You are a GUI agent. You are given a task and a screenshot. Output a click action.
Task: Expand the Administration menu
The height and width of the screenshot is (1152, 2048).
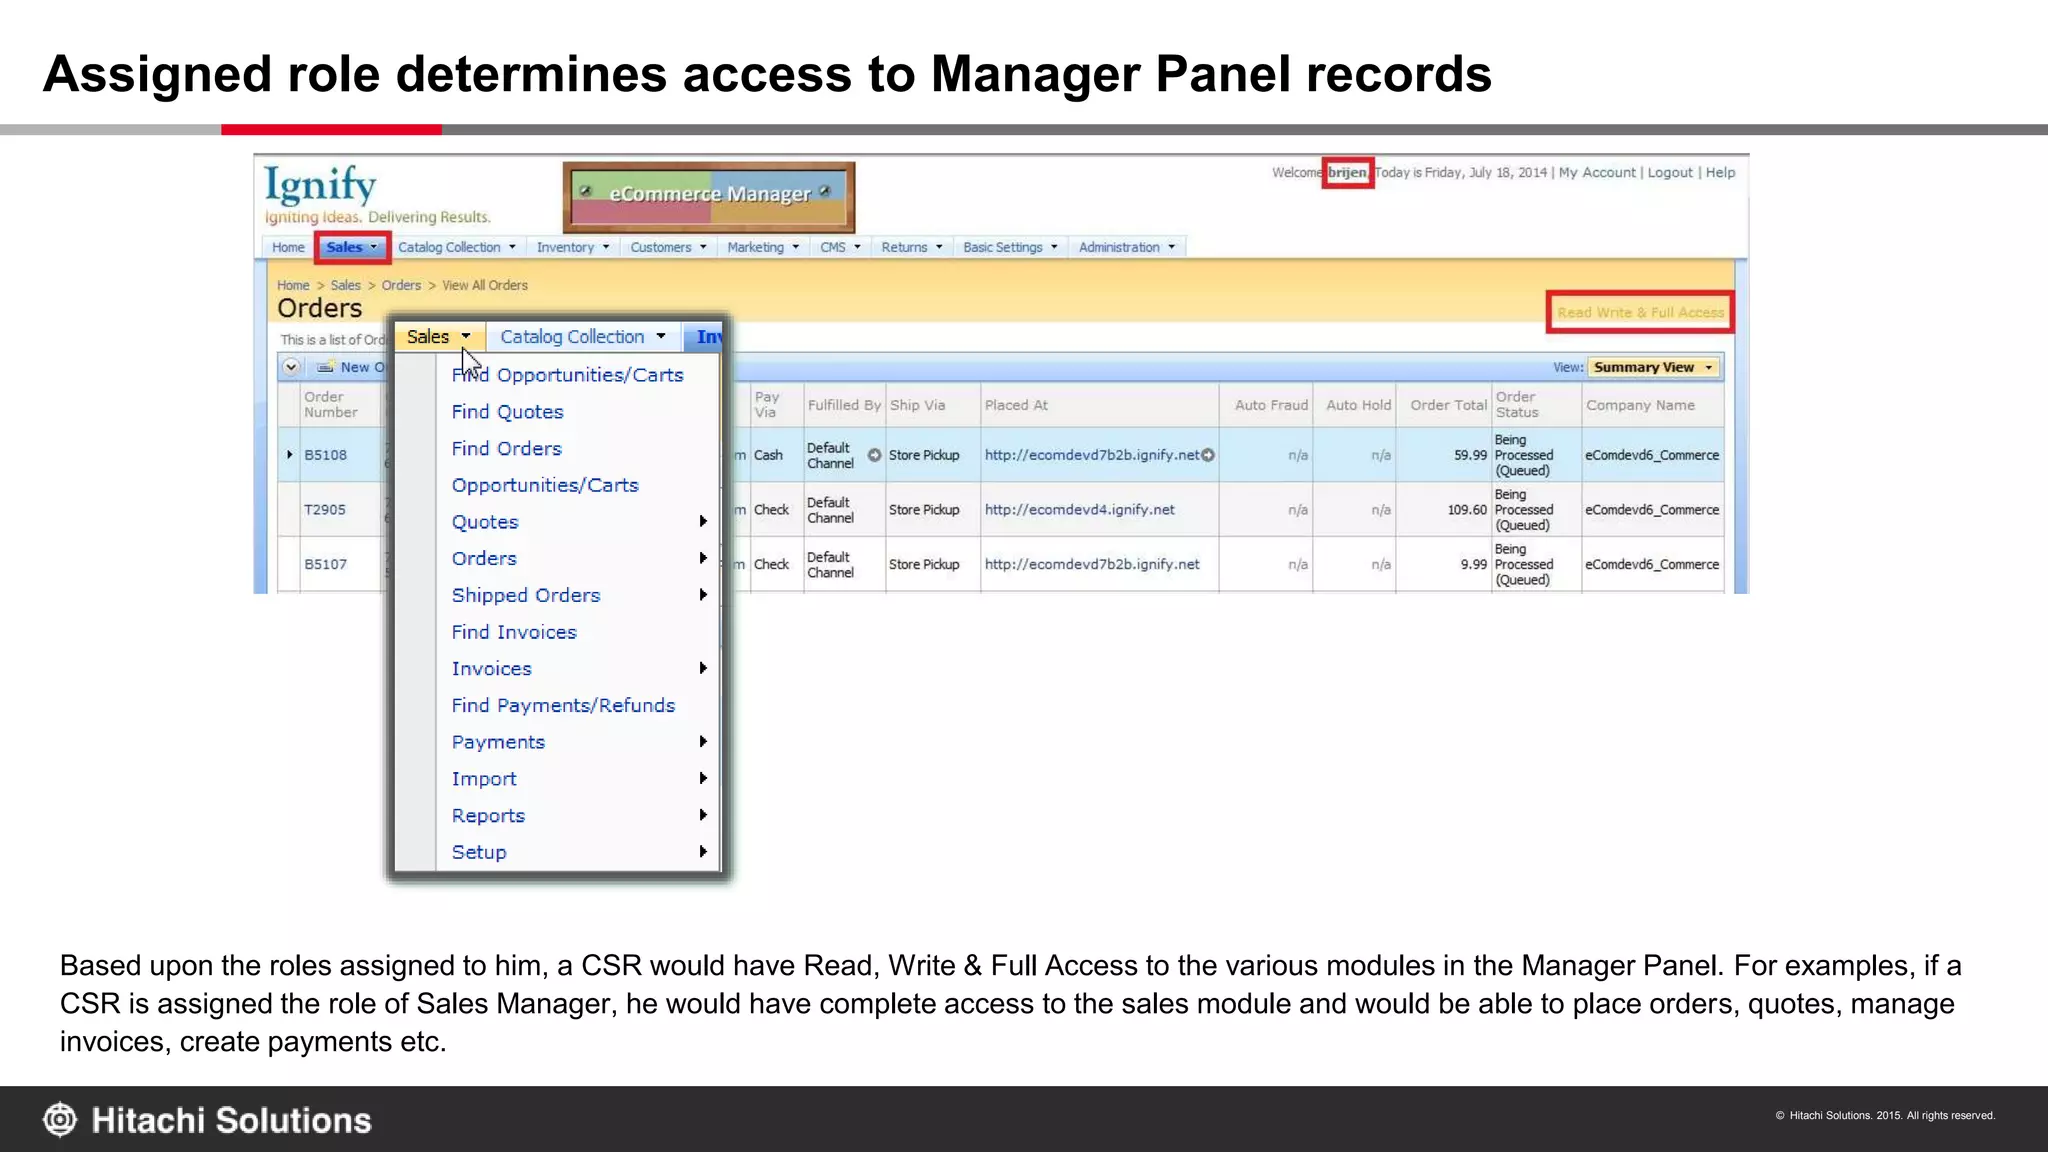pos(1126,247)
